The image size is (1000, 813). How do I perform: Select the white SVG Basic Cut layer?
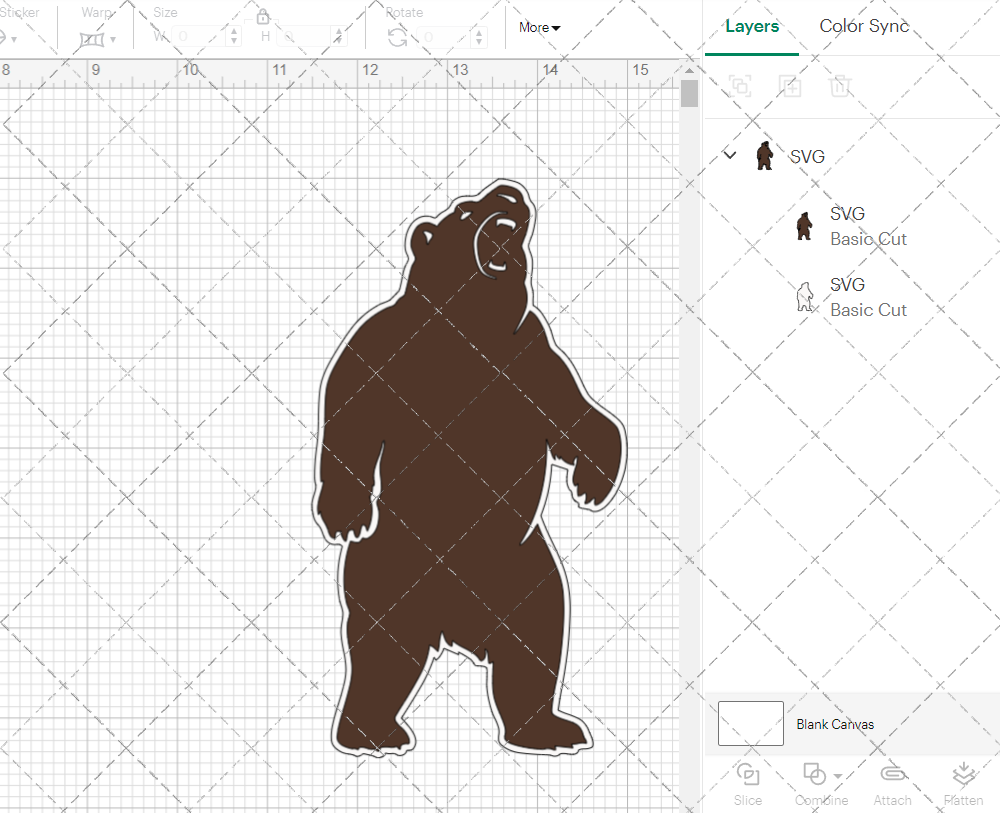tap(868, 296)
